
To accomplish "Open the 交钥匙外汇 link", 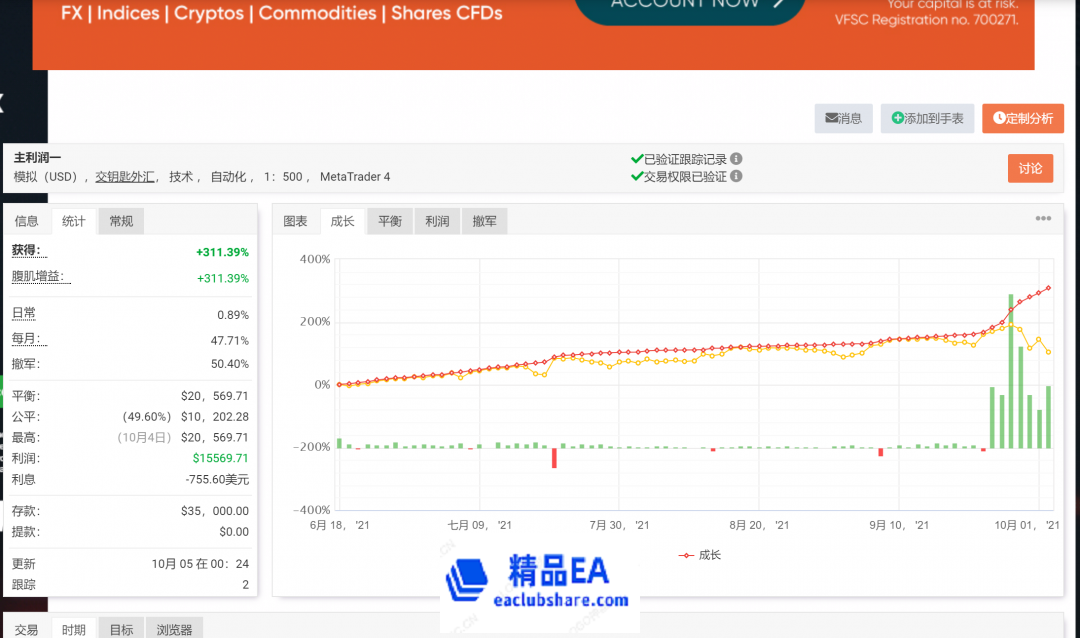I will click(125, 176).
